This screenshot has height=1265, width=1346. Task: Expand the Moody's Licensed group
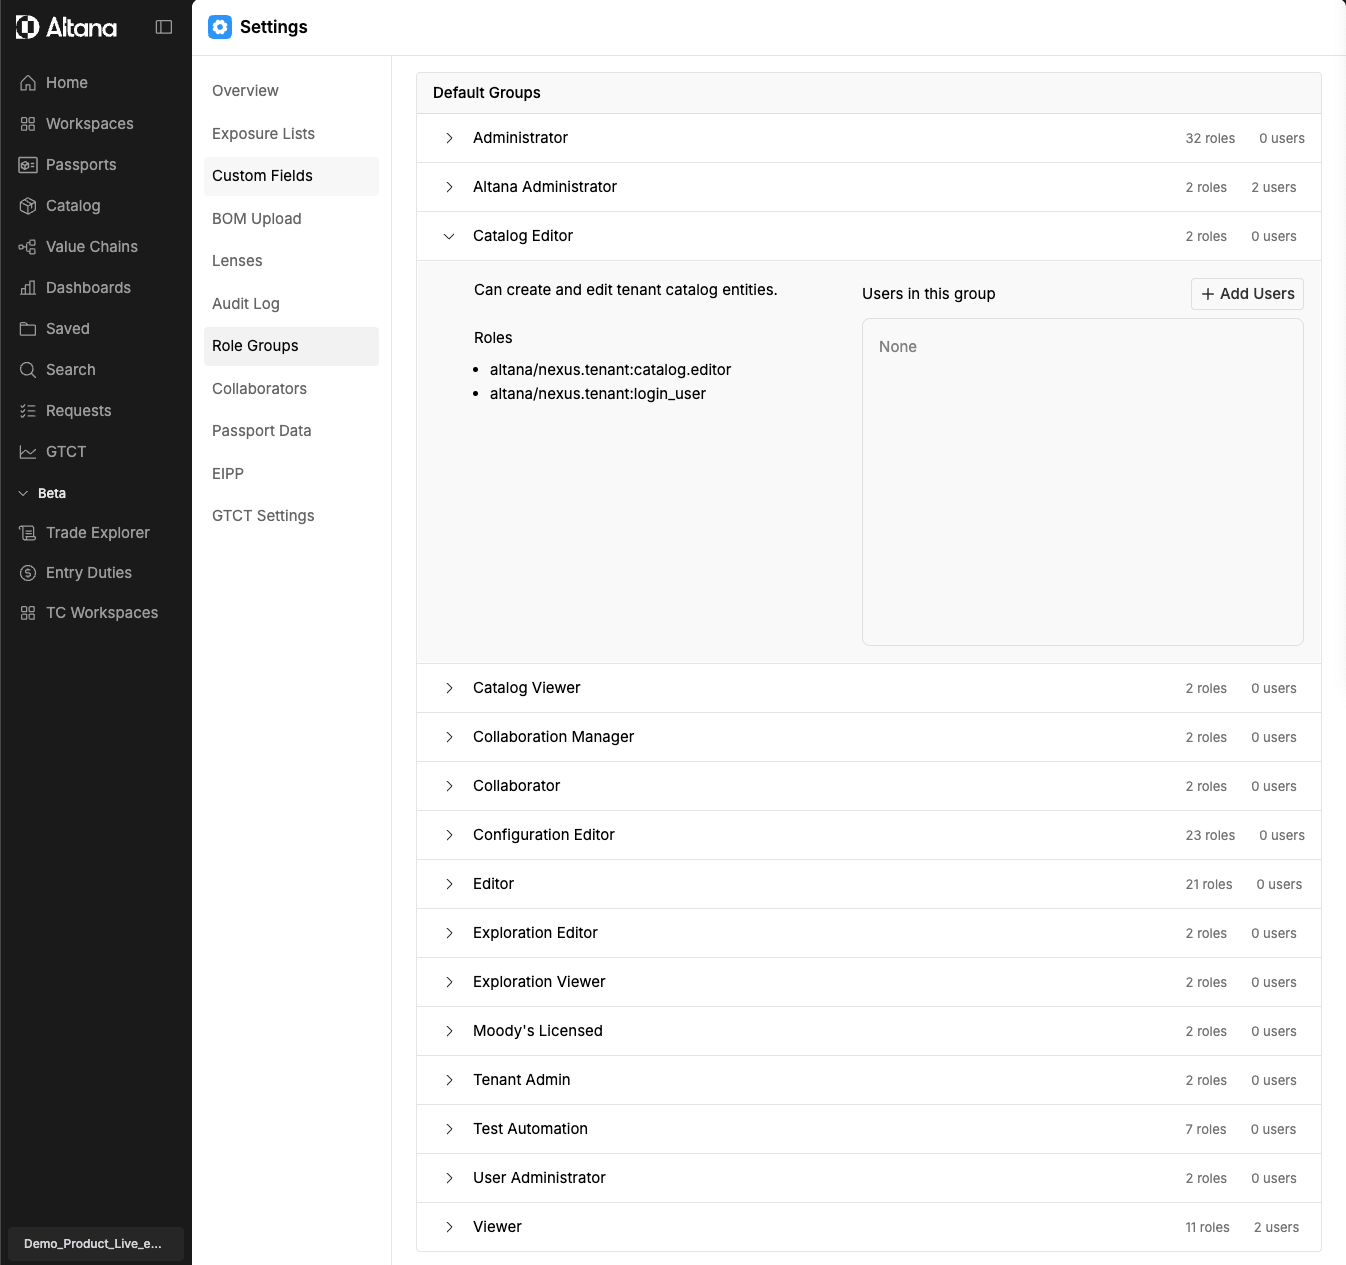tap(449, 1031)
